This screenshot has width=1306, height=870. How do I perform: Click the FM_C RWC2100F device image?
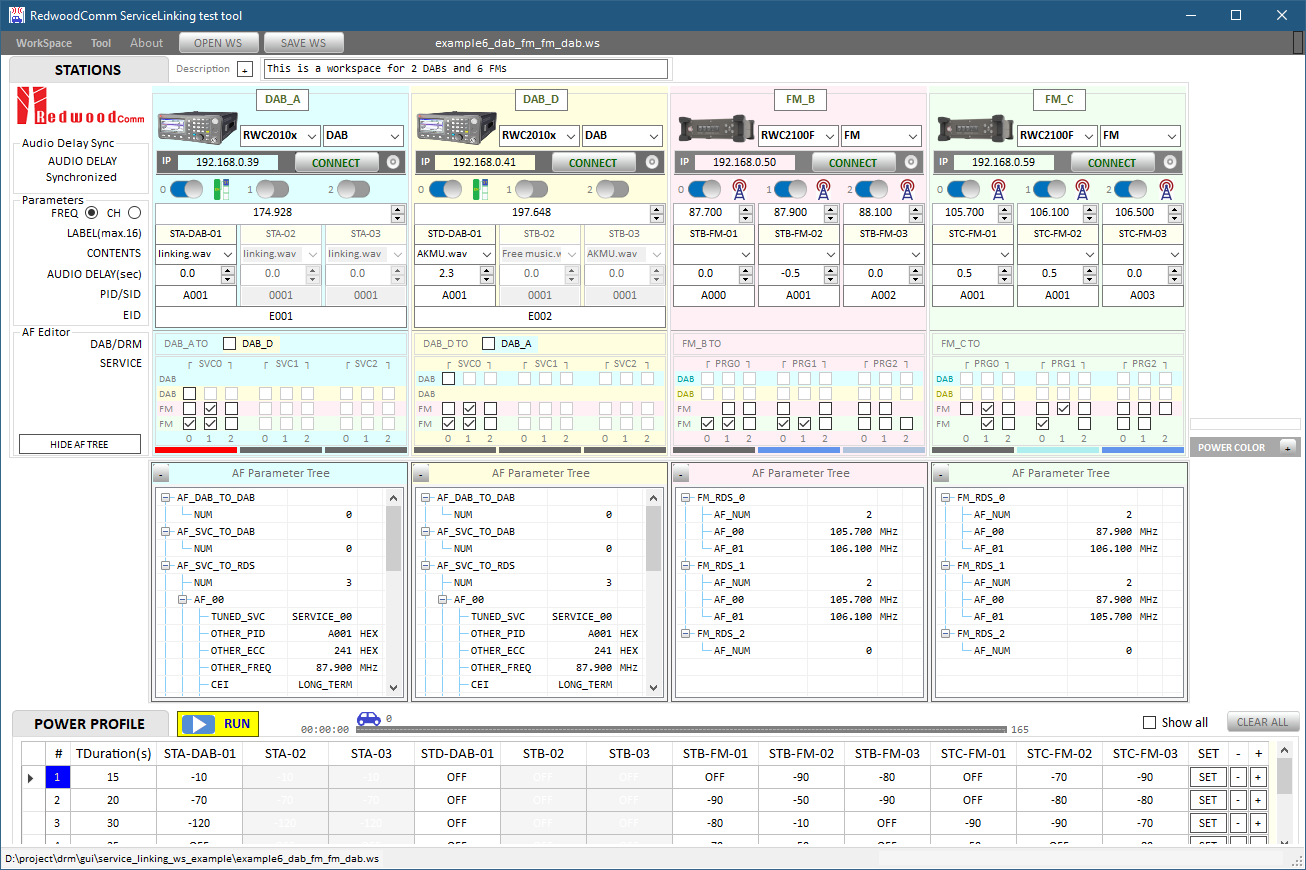point(976,129)
